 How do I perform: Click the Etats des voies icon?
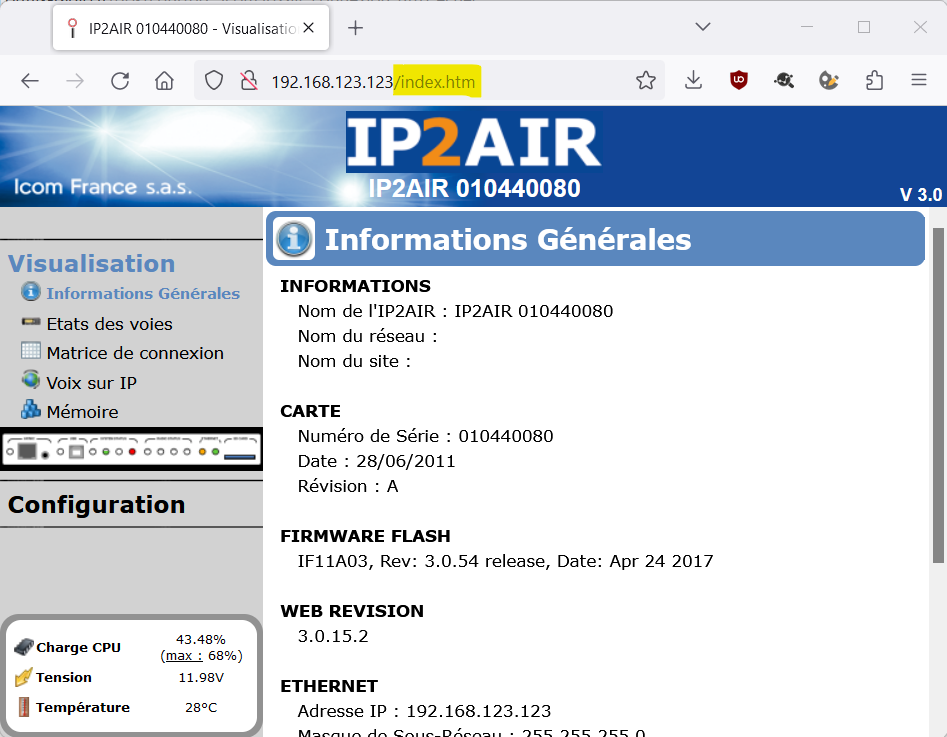[x=31, y=323]
